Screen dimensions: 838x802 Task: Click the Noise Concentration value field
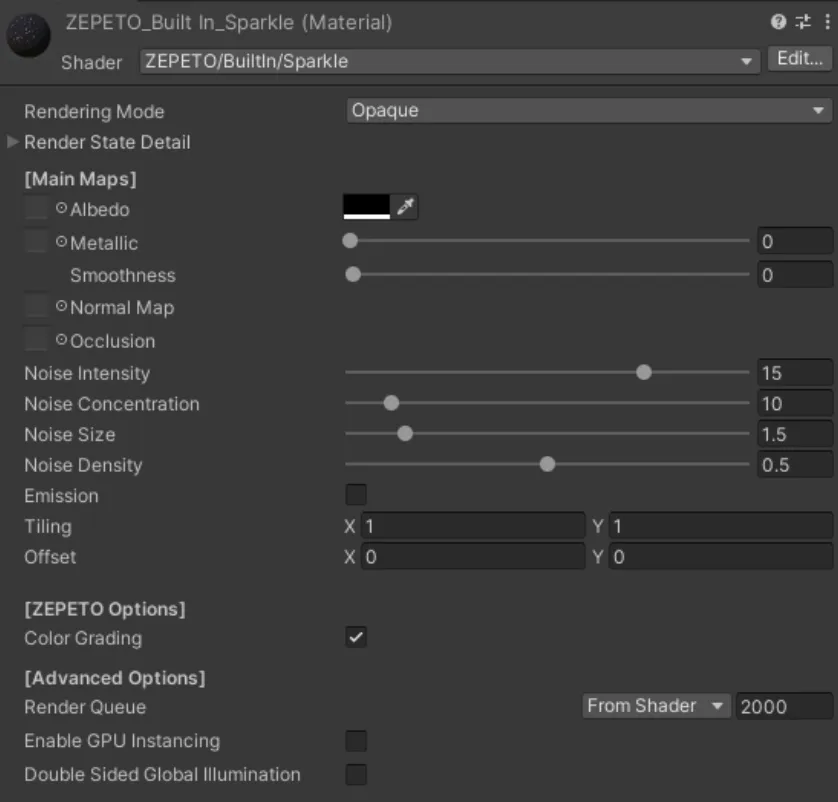pyautogui.click(x=795, y=403)
